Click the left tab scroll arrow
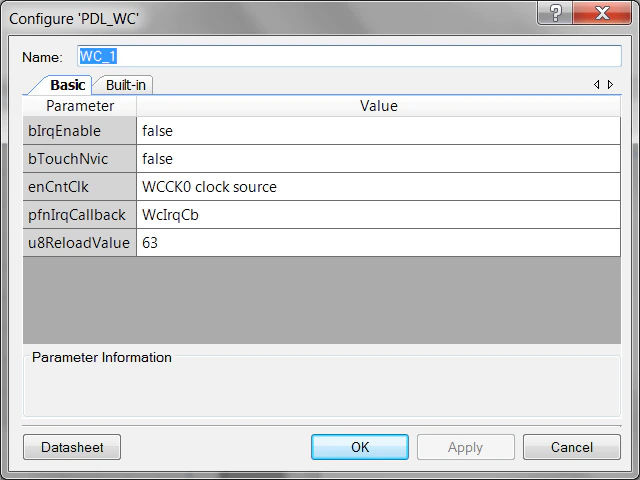 point(597,84)
